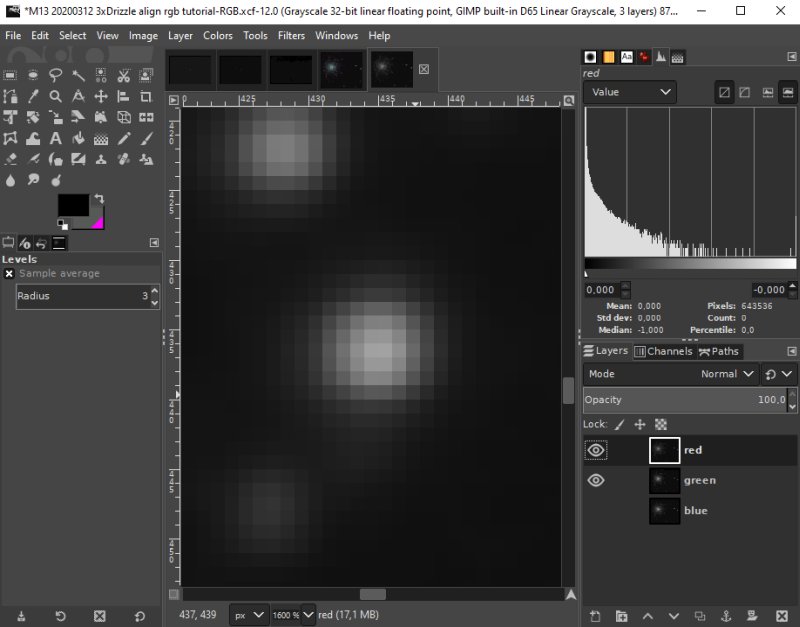The height and width of the screenshot is (627, 800).
Task: Open the Windows menu
Action: click(x=336, y=36)
